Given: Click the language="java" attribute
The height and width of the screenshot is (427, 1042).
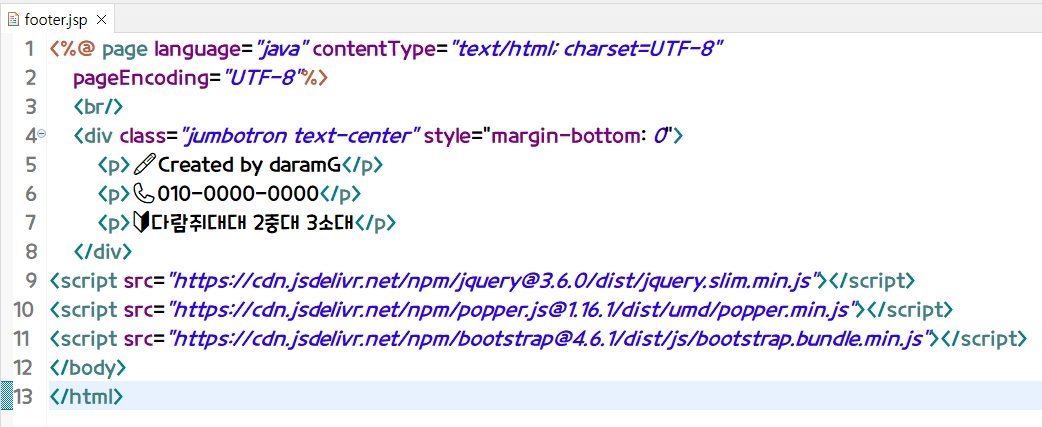Looking at the screenshot, I should (233, 50).
